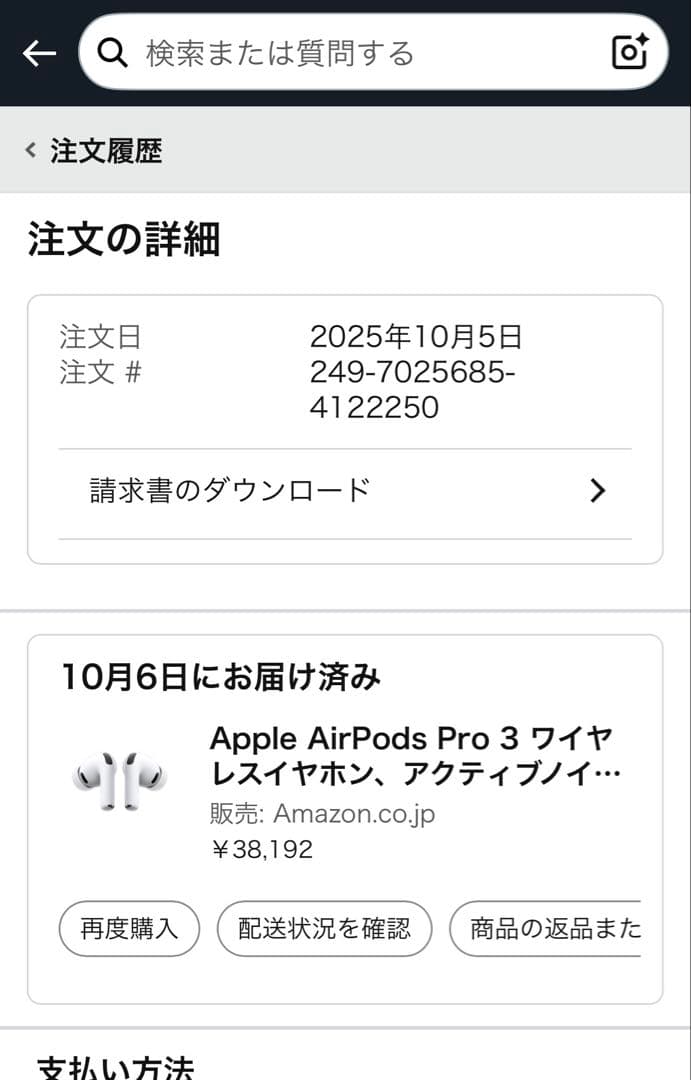
Task: Tap the search input field 検索または質問する
Action: tap(300, 53)
